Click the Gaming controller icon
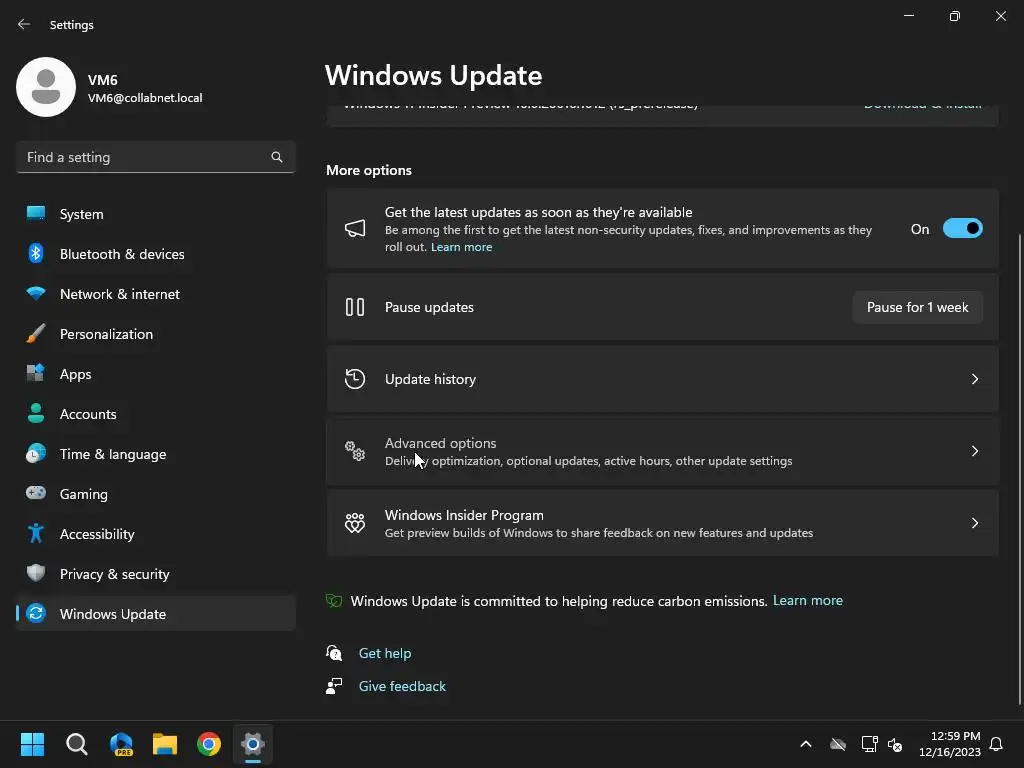The width and height of the screenshot is (1024, 768). (36, 493)
